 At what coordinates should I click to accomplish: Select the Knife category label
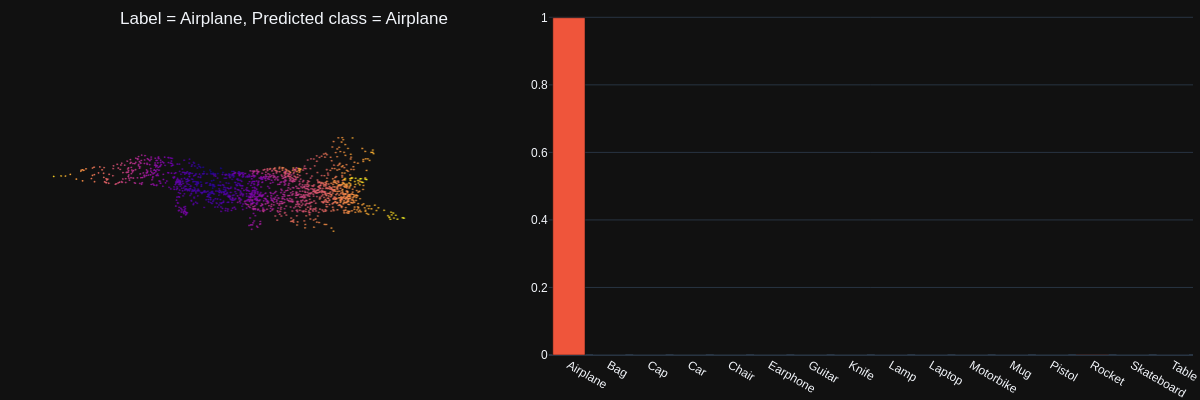click(x=862, y=371)
